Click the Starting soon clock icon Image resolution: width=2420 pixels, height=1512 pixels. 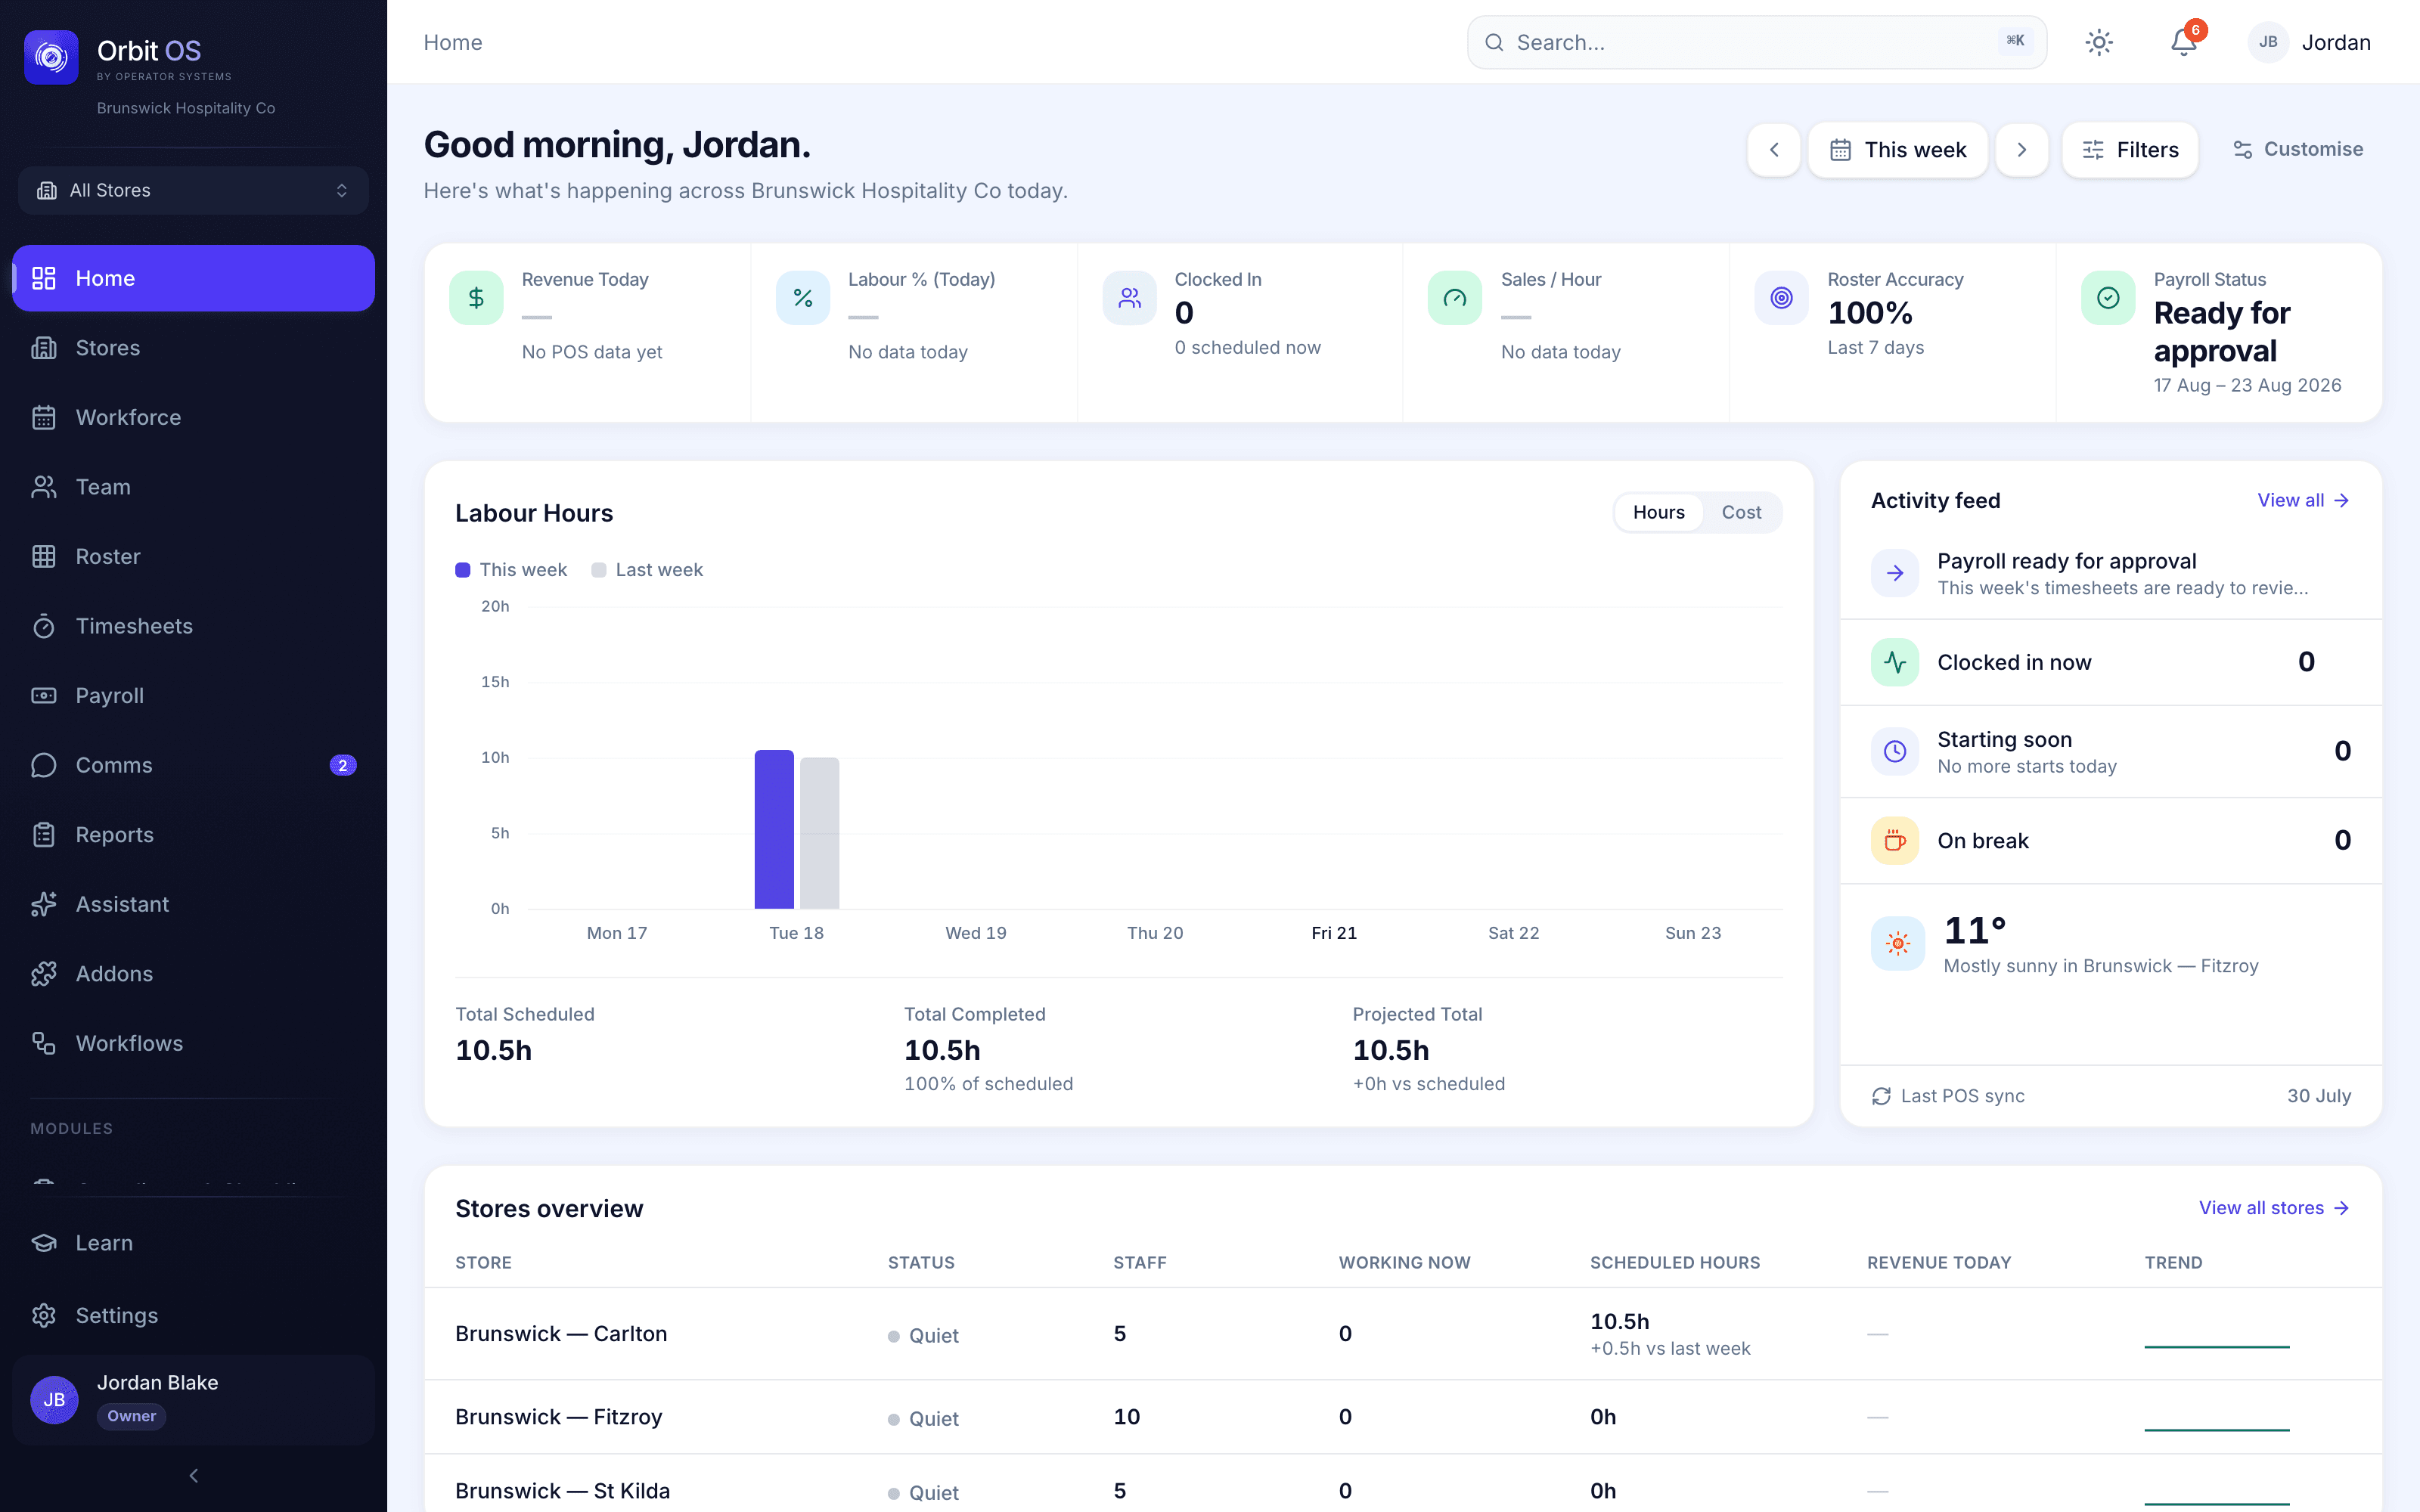pyautogui.click(x=1895, y=751)
